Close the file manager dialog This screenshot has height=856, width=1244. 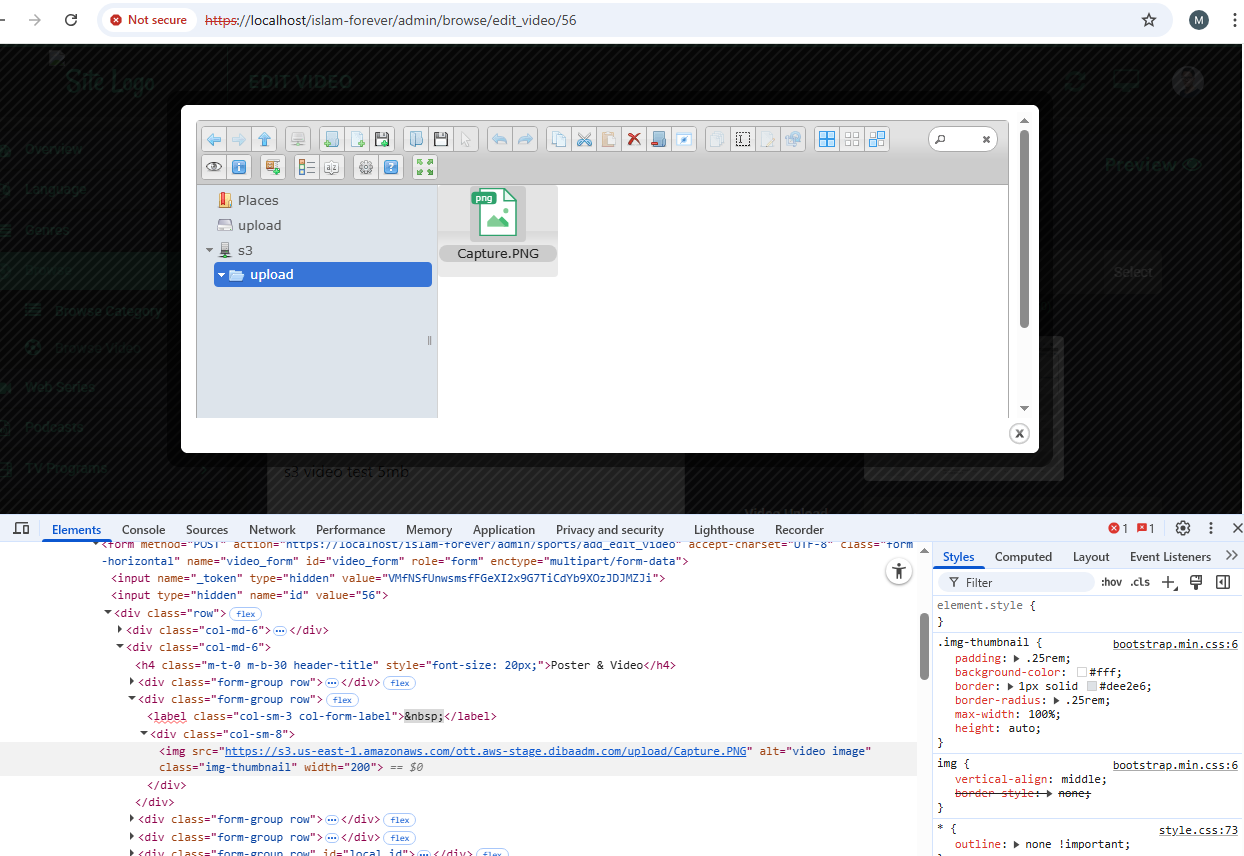tap(1019, 433)
